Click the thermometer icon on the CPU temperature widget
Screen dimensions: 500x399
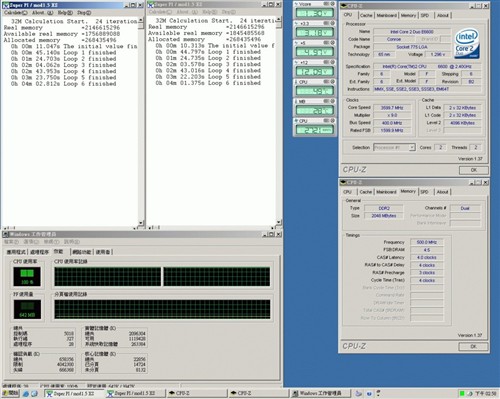(x=296, y=82)
